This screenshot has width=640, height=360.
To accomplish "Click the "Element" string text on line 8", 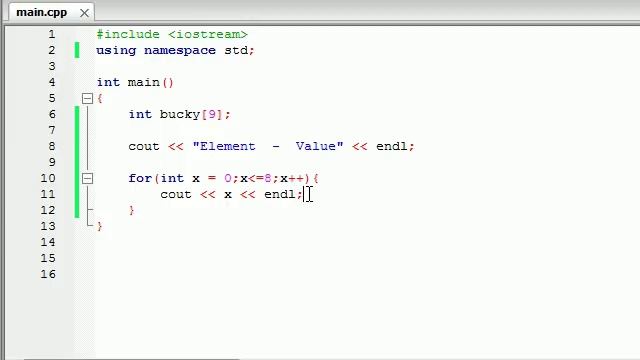I will point(227,146).
